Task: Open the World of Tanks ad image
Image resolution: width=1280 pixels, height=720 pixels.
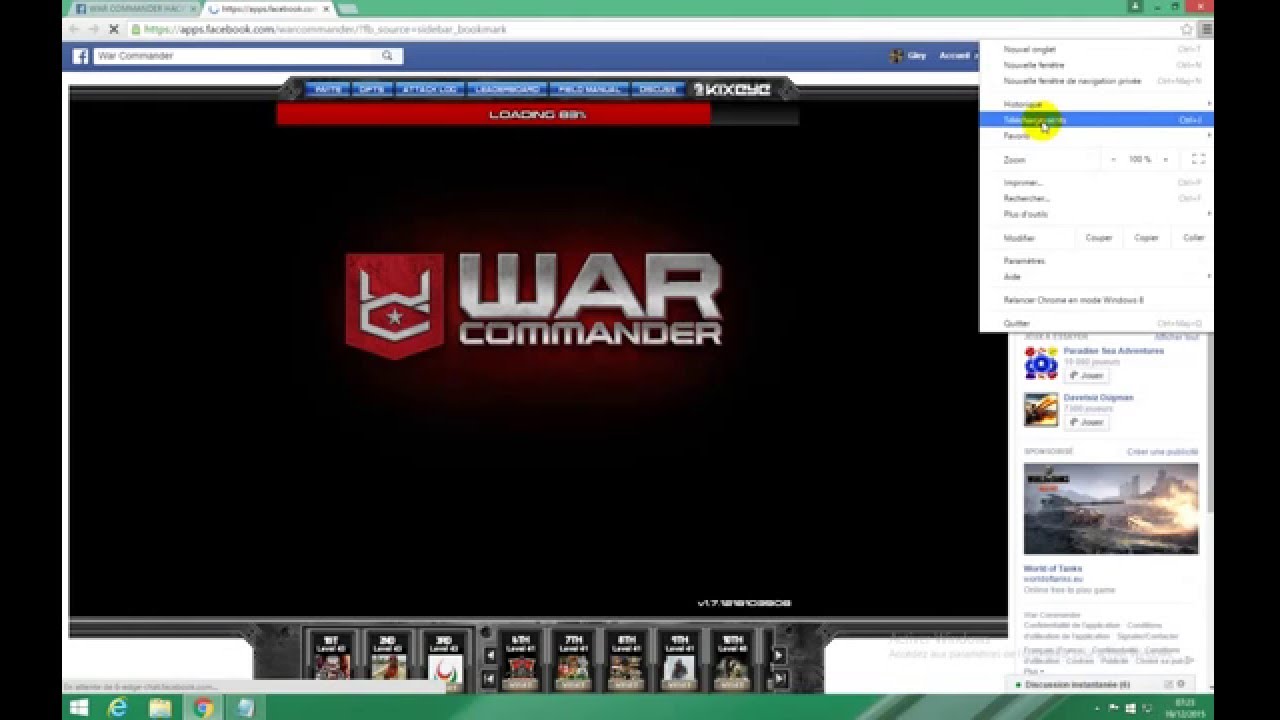Action: (x=1110, y=509)
